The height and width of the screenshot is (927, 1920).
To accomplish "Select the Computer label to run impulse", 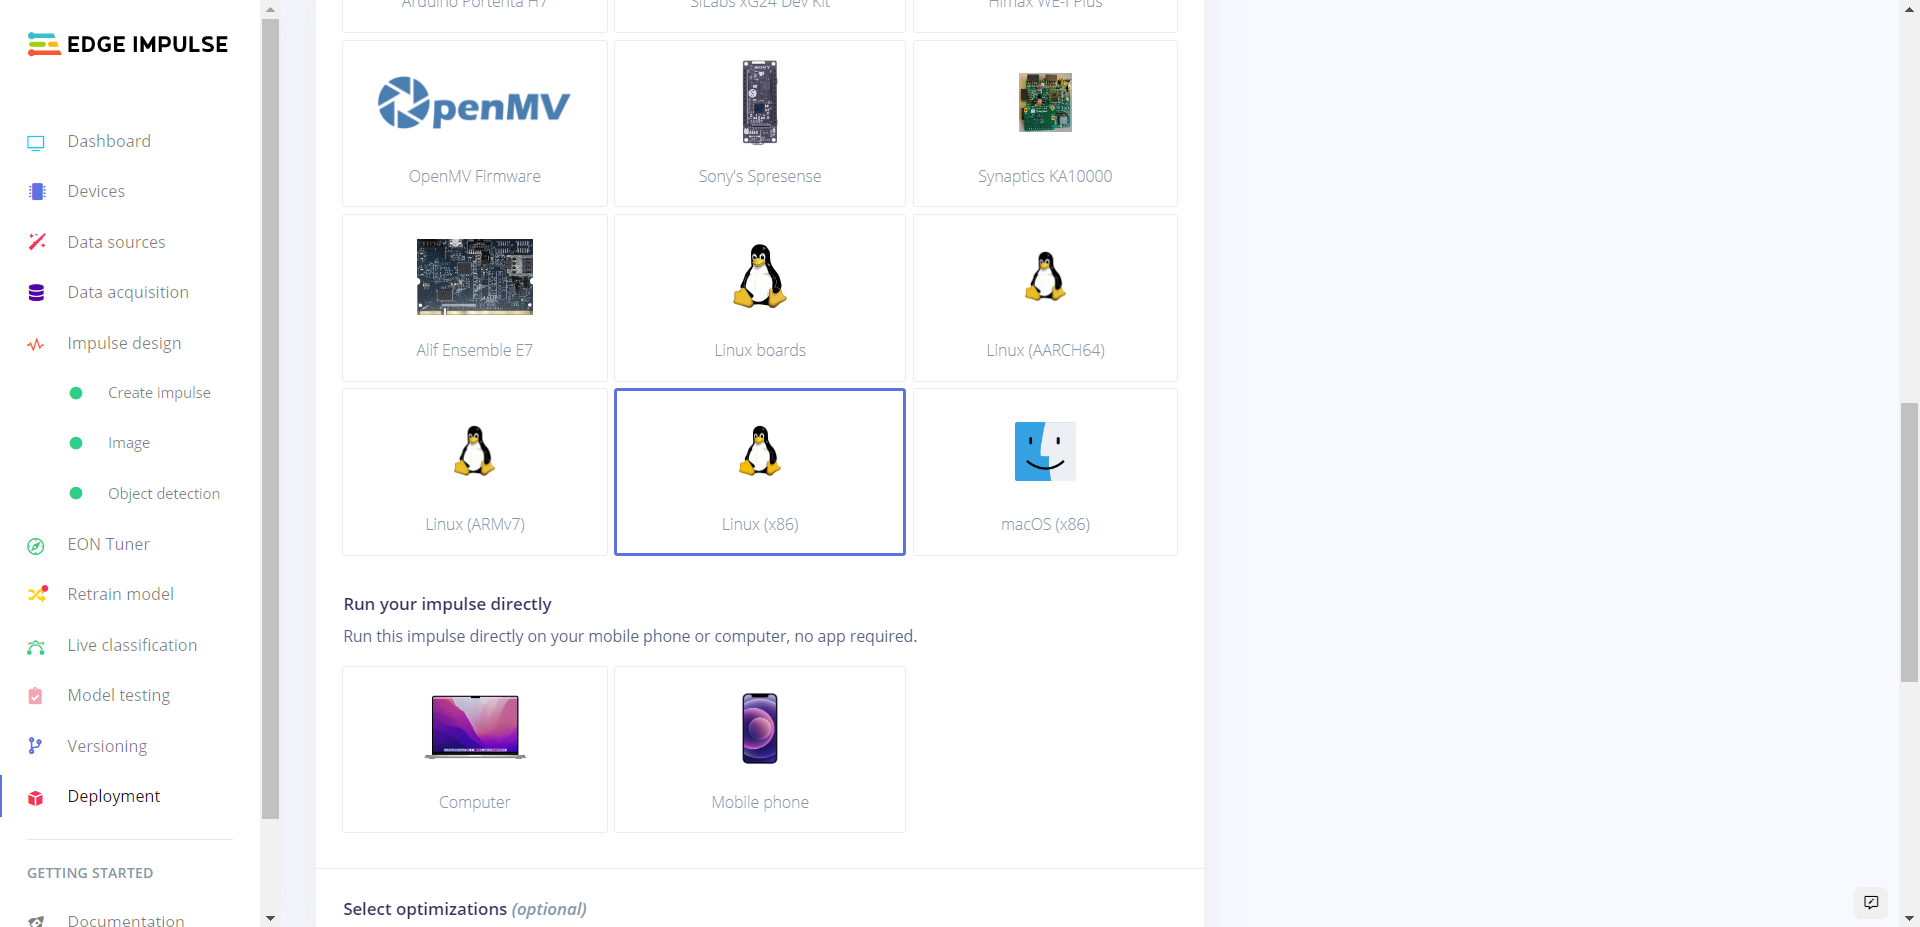I will [x=474, y=802].
